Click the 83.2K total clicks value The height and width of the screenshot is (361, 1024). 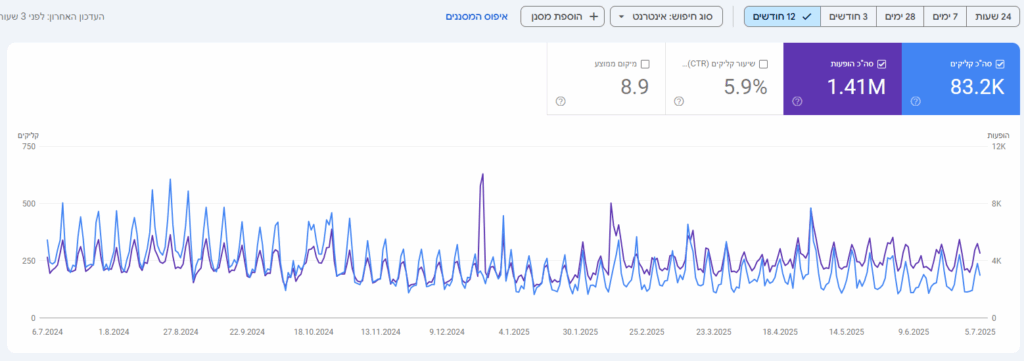(x=977, y=87)
